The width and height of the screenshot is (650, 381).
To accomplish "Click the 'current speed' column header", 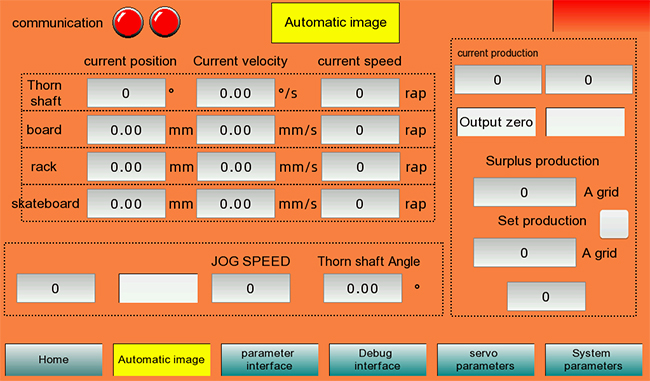I will (x=359, y=61).
